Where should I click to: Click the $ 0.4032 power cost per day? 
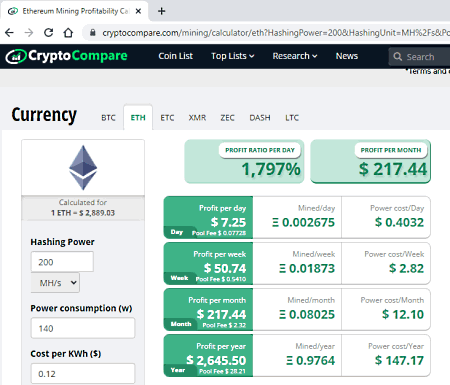point(399,222)
